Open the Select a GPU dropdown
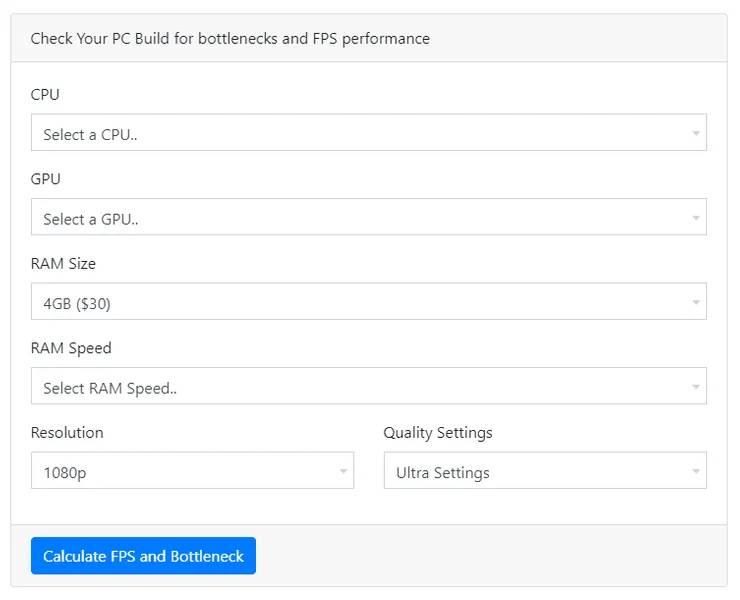740x600 pixels. (369, 217)
